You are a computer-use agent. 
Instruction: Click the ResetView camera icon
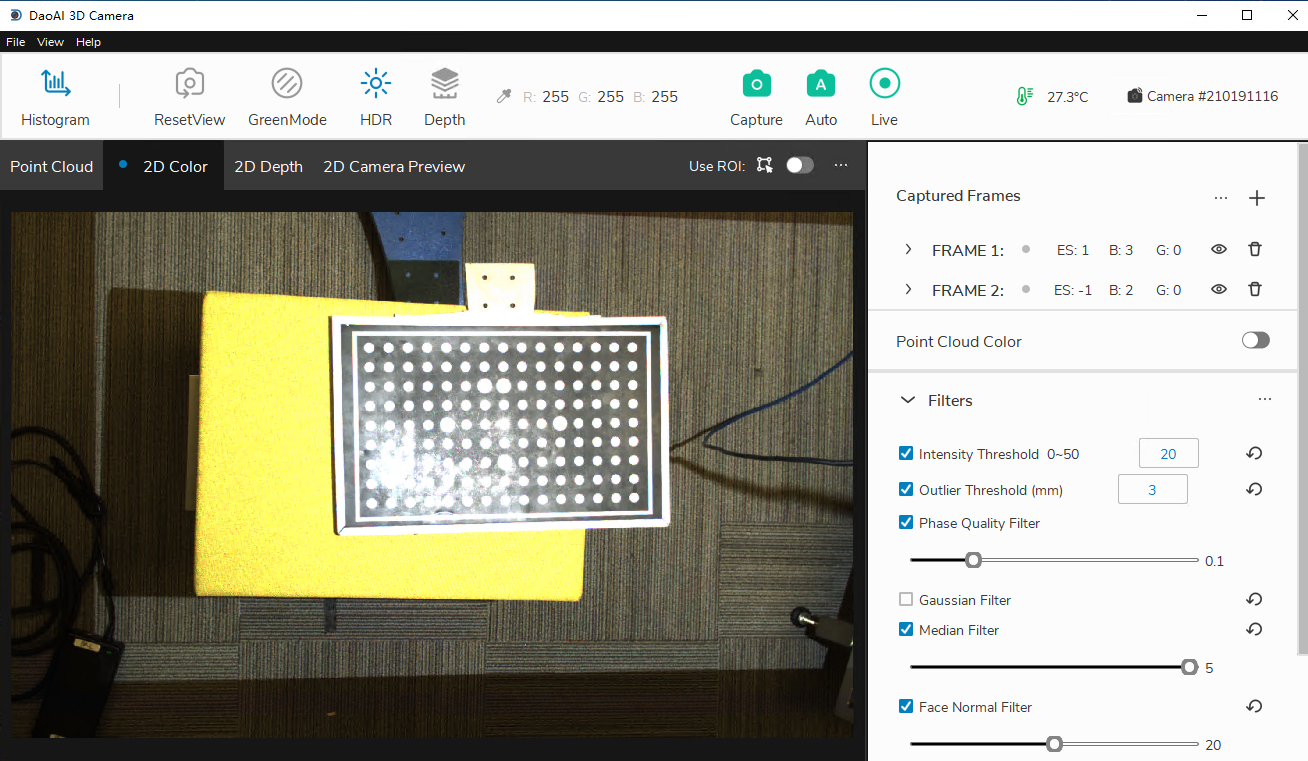click(189, 84)
